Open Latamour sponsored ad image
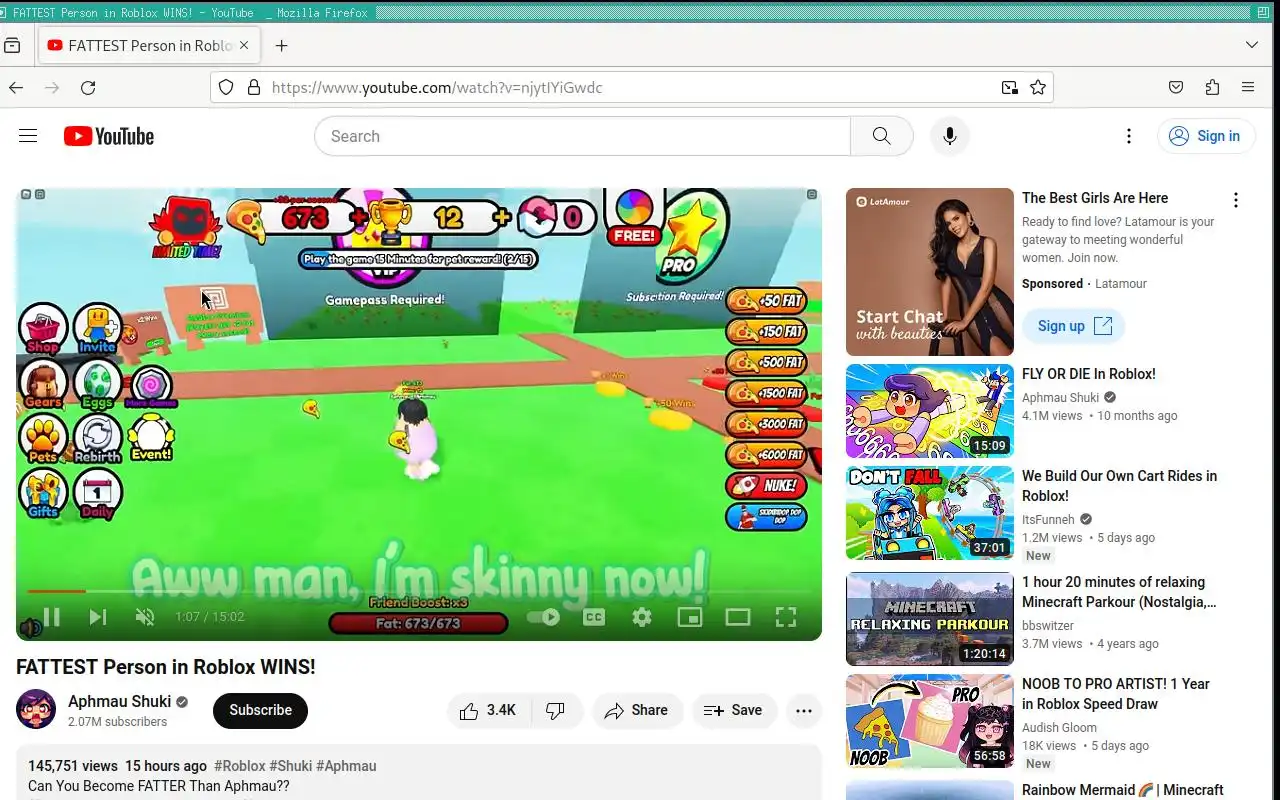1280x800 pixels. 929,272
